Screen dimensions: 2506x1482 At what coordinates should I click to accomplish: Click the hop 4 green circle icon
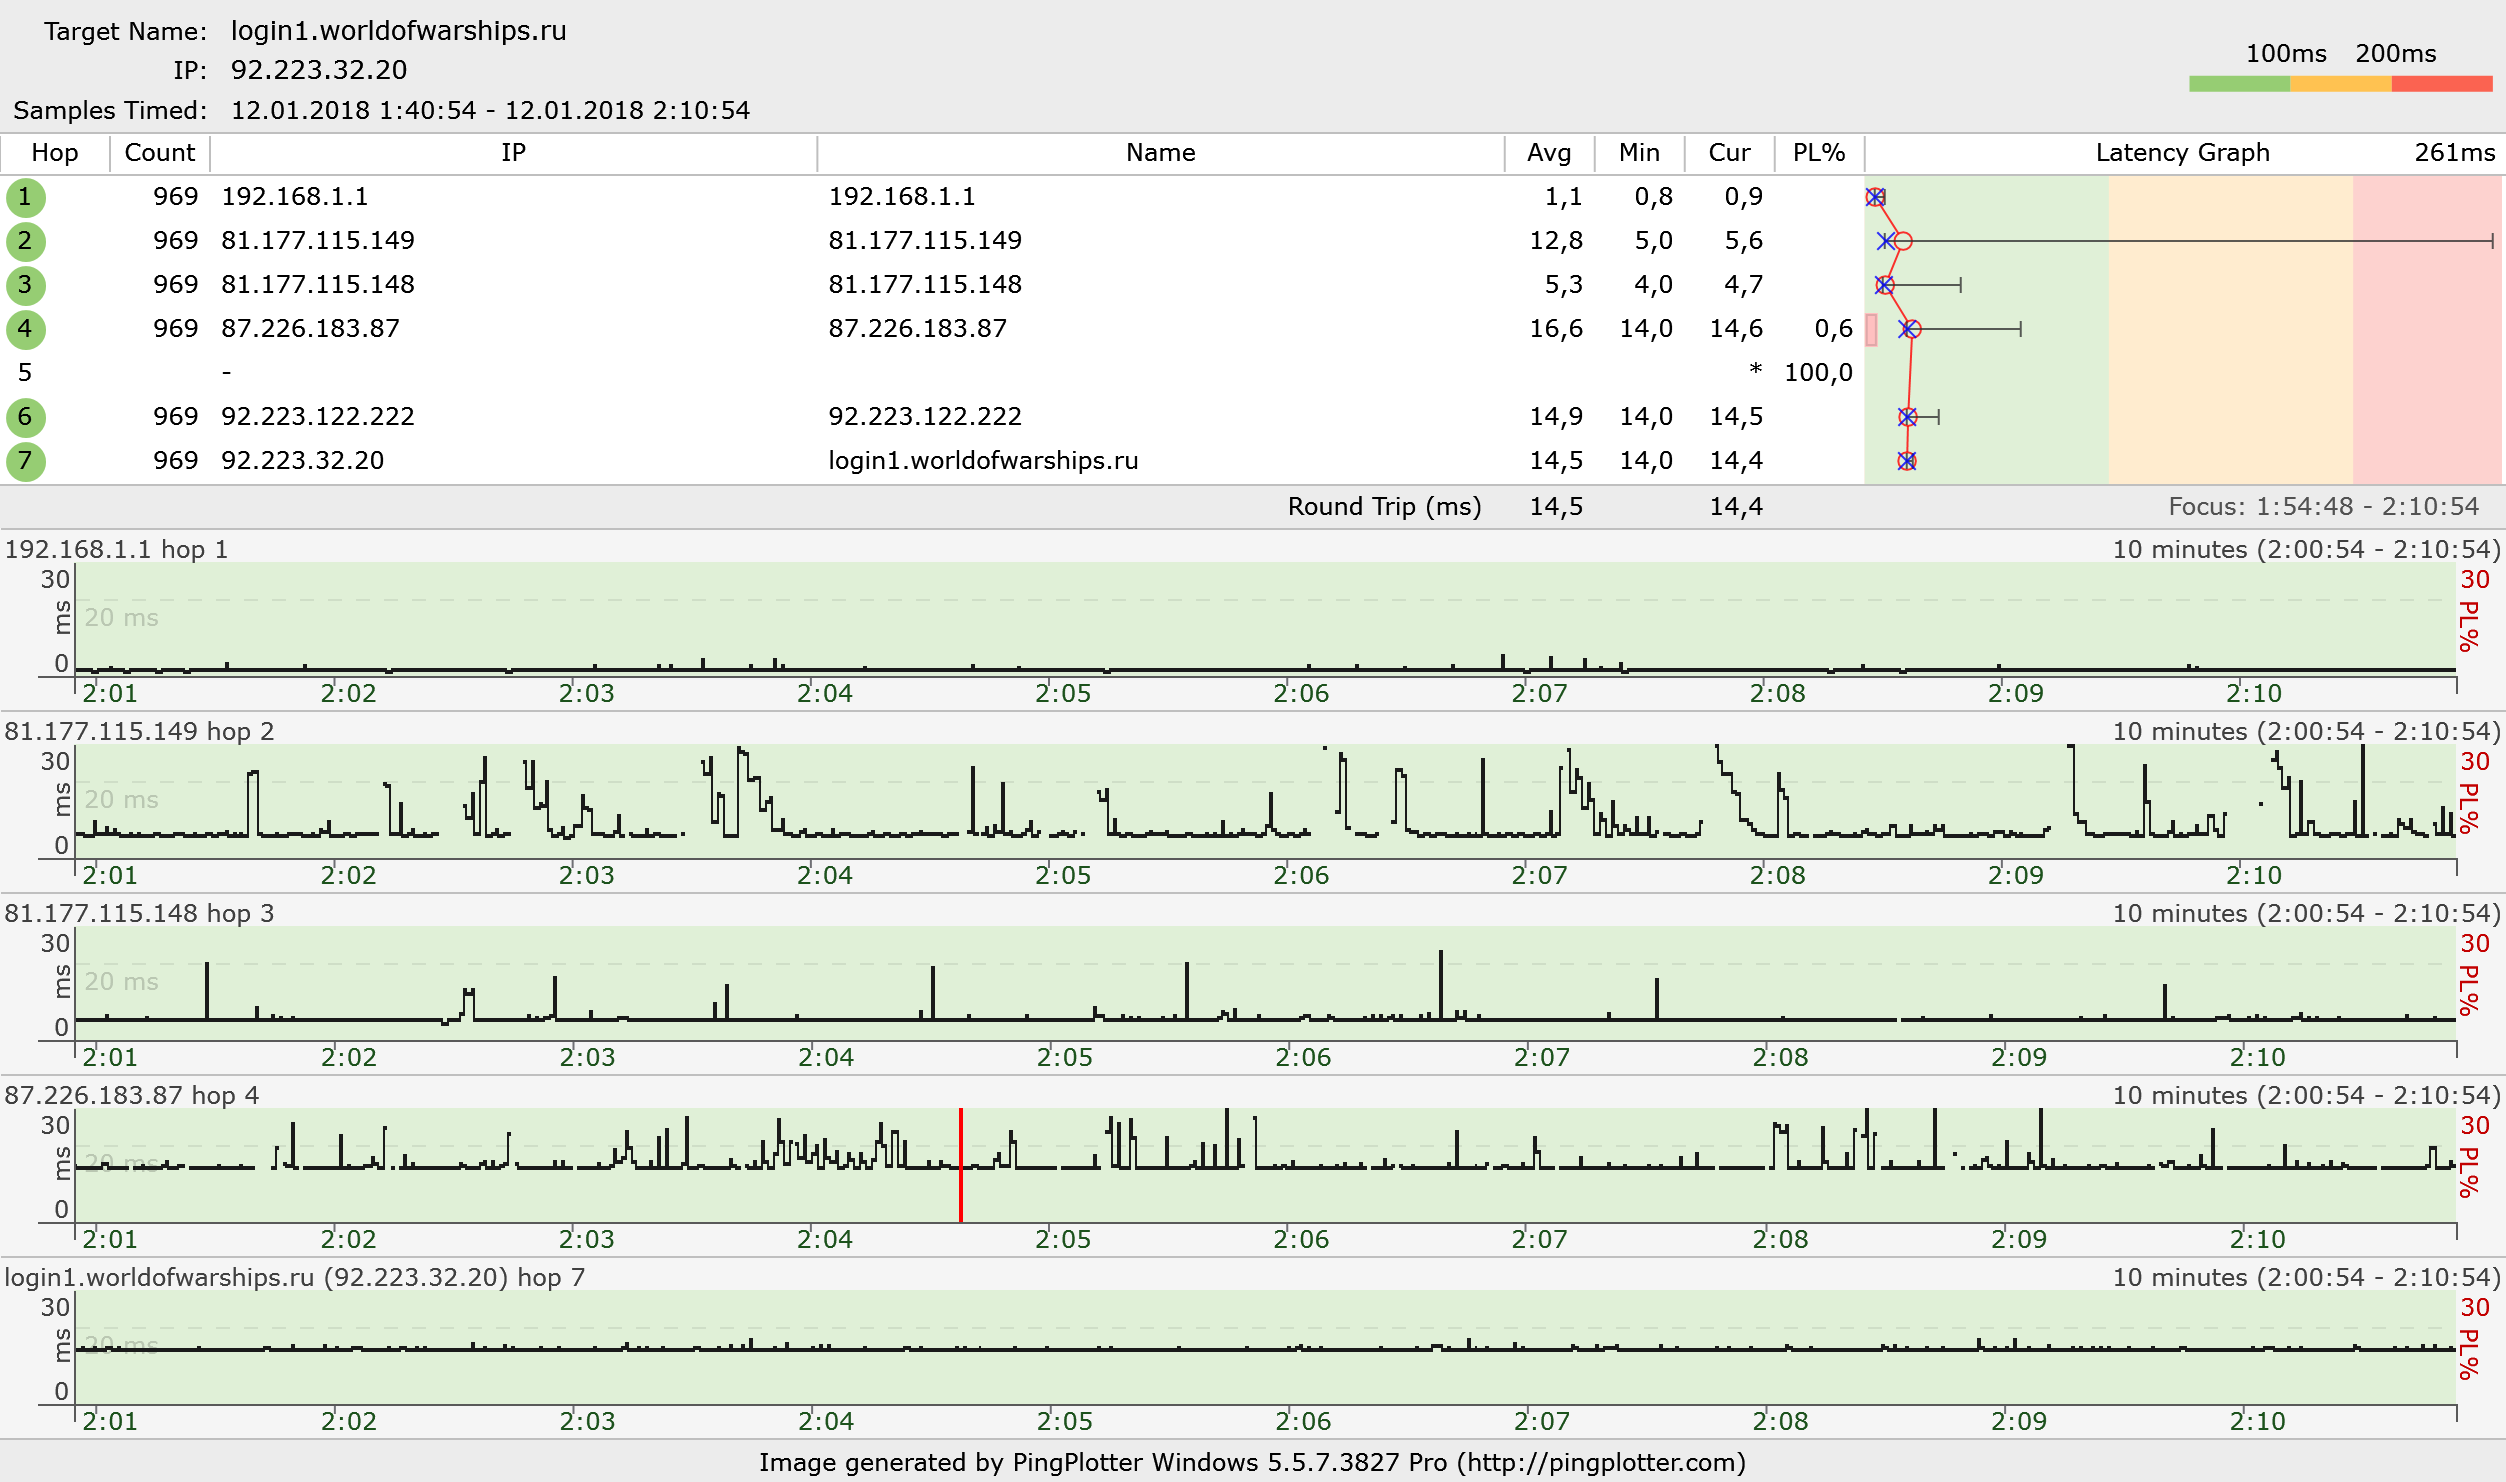pyautogui.click(x=25, y=329)
